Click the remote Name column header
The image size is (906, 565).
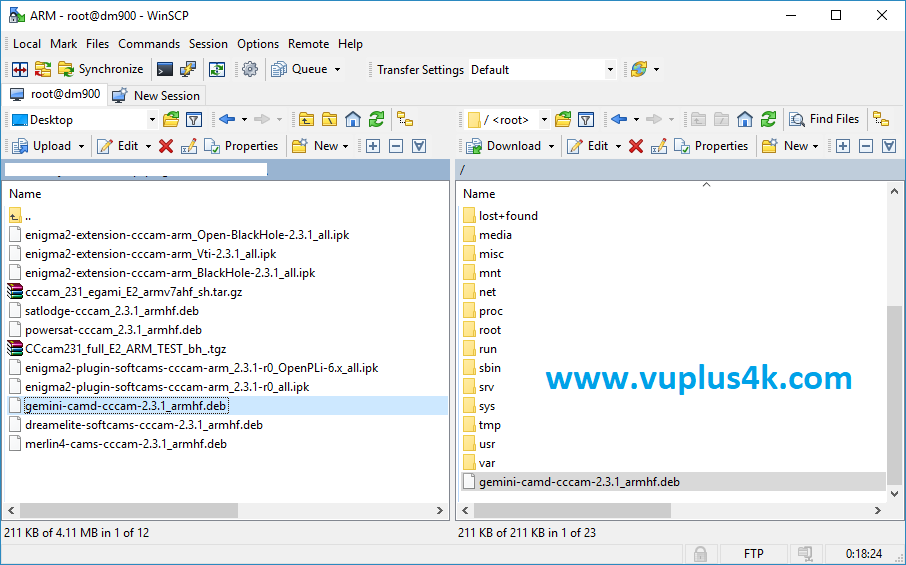[x=479, y=194]
